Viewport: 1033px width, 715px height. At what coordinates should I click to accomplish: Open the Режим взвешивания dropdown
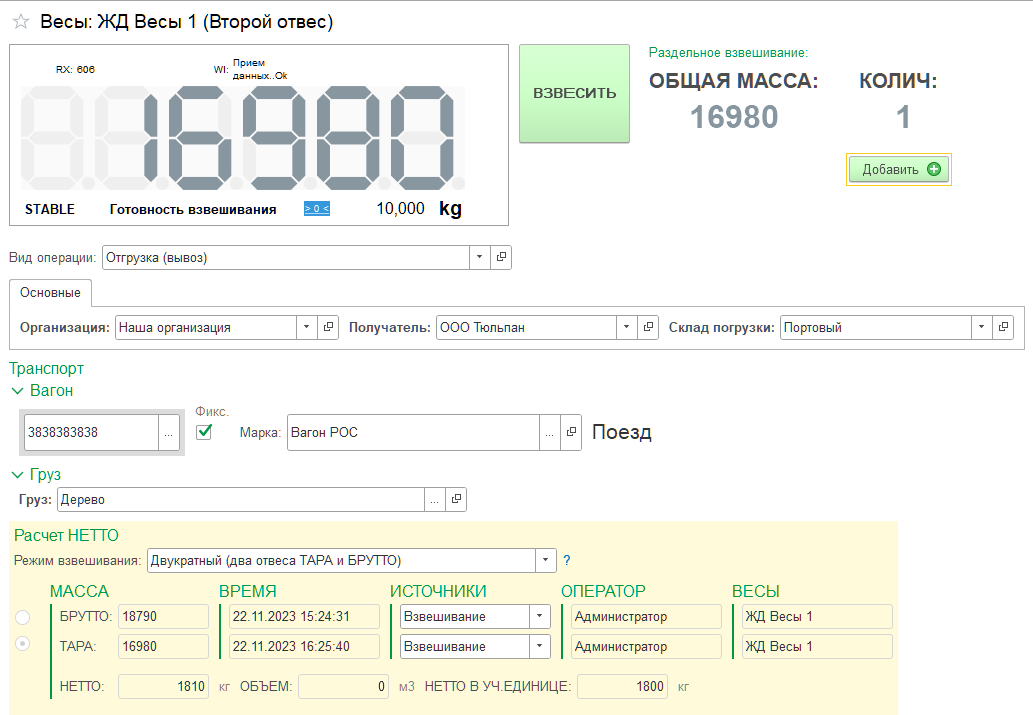point(545,560)
